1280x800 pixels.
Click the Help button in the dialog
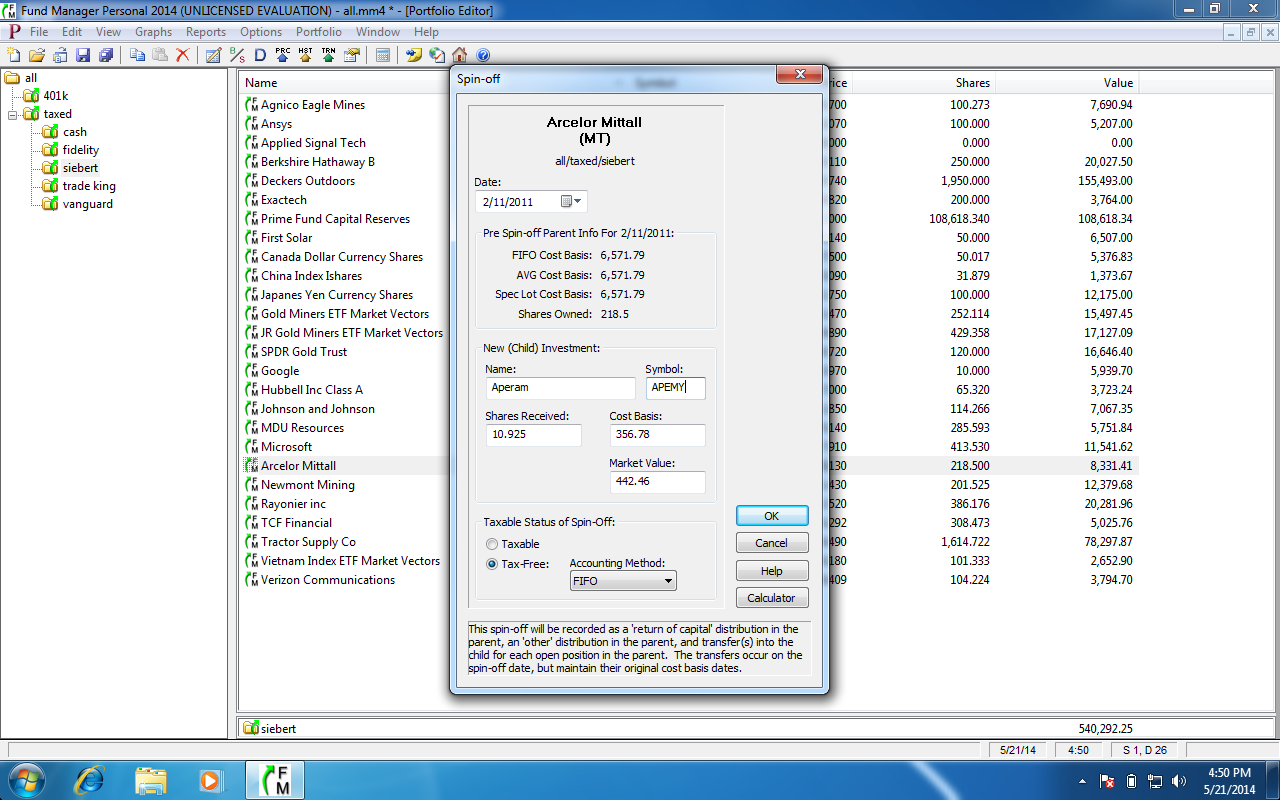(772, 570)
